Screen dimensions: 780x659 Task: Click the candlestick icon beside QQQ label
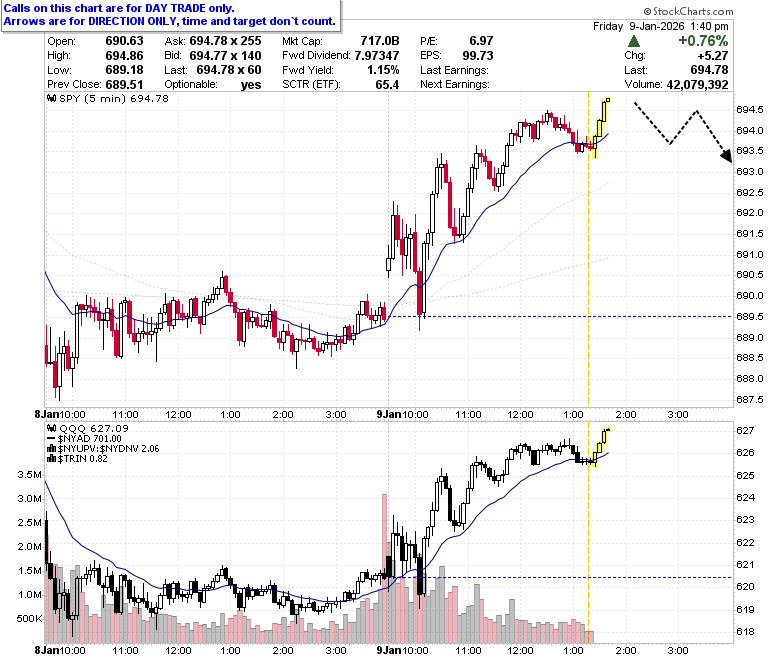(x=51, y=428)
